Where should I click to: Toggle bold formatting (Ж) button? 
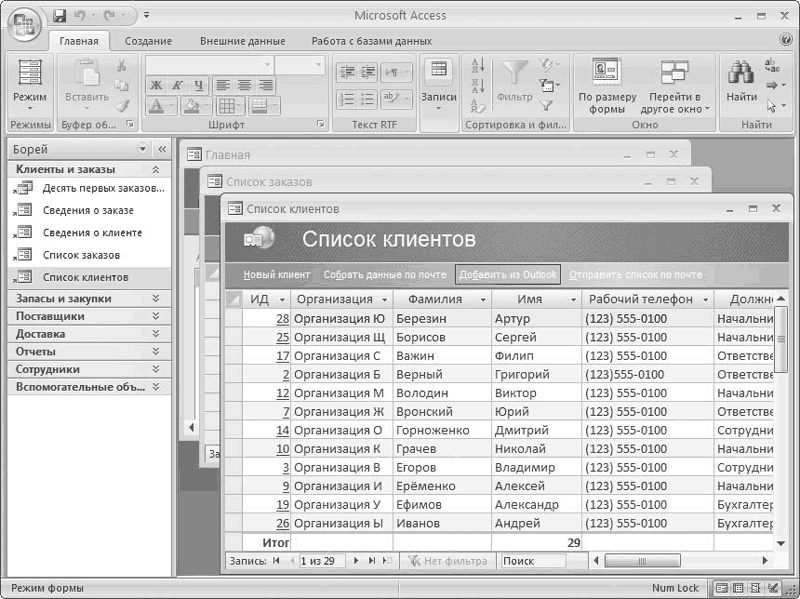[x=156, y=86]
